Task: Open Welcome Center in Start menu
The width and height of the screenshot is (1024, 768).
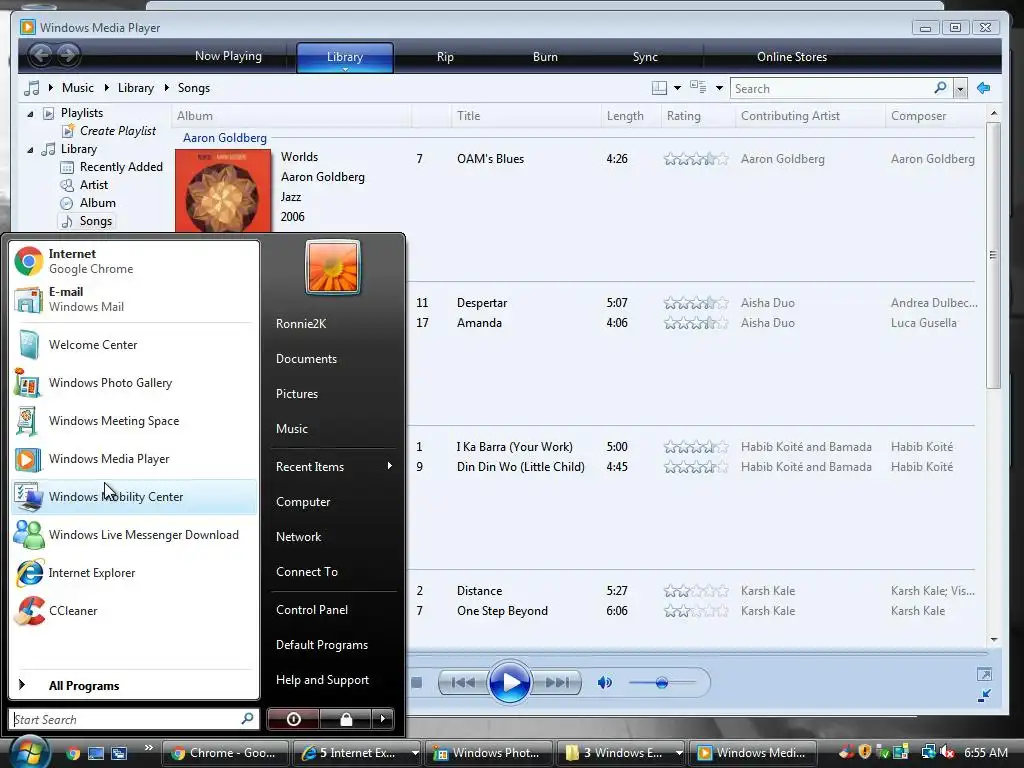Action: (x=134, y=345)
